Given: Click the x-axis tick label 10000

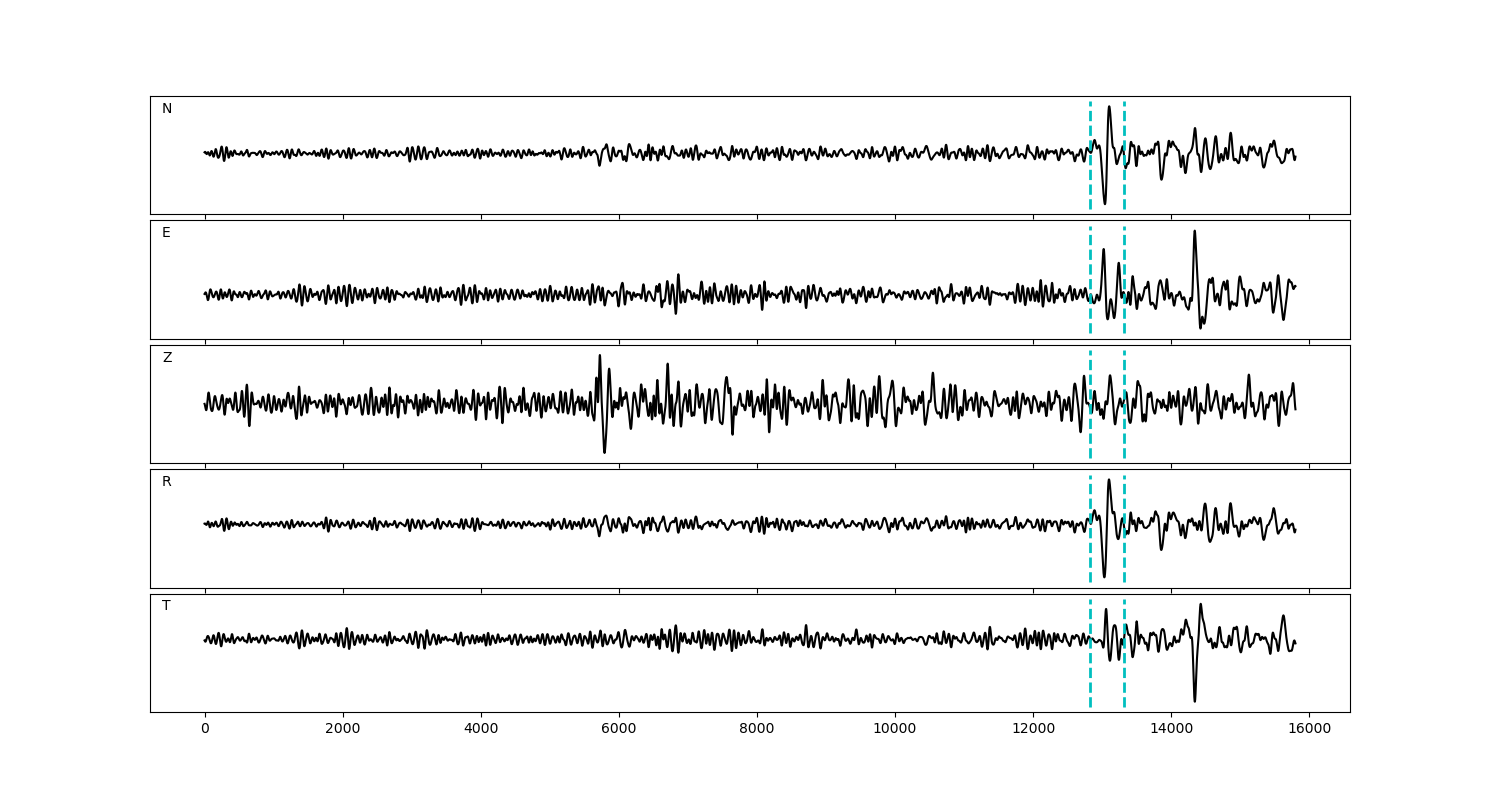Looking at the screenshot, I should pyautogui.click(x=894, y=729).
